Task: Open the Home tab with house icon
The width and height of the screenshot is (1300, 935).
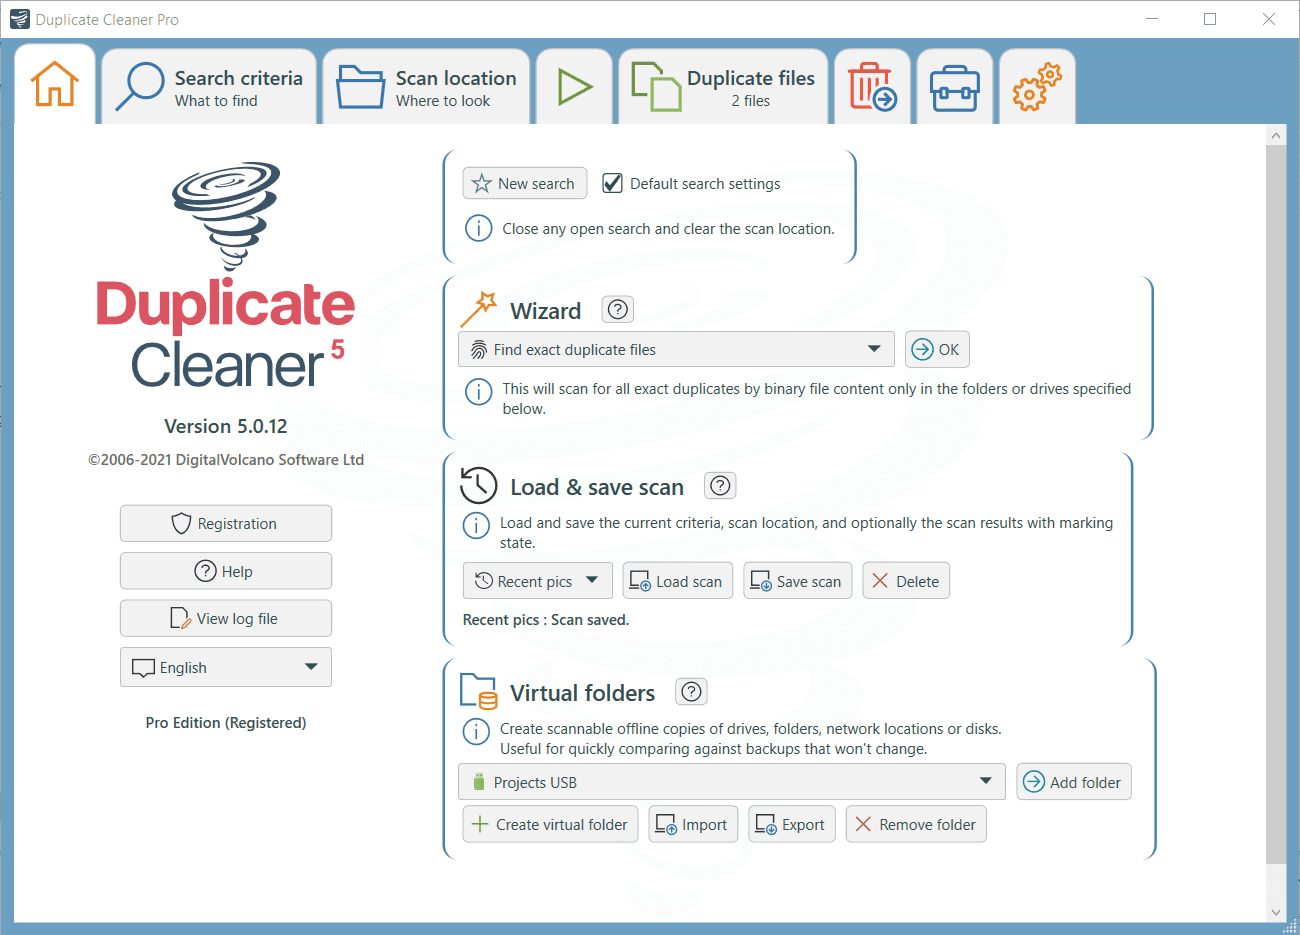Action: [x=55, y=86]
